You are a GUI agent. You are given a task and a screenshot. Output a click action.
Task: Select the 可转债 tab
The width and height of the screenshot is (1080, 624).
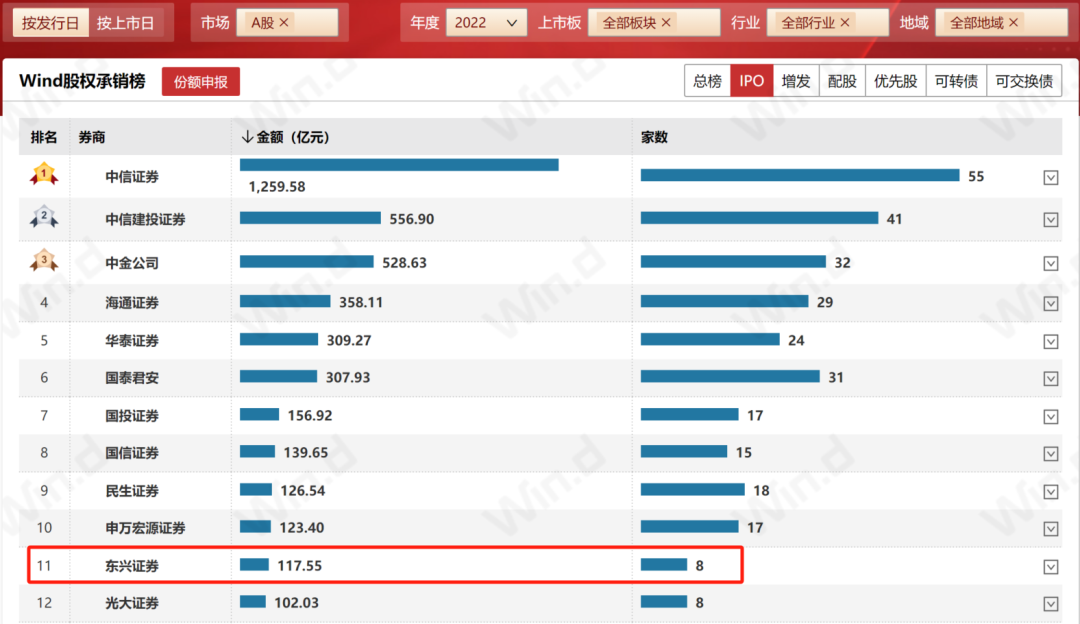957,81
